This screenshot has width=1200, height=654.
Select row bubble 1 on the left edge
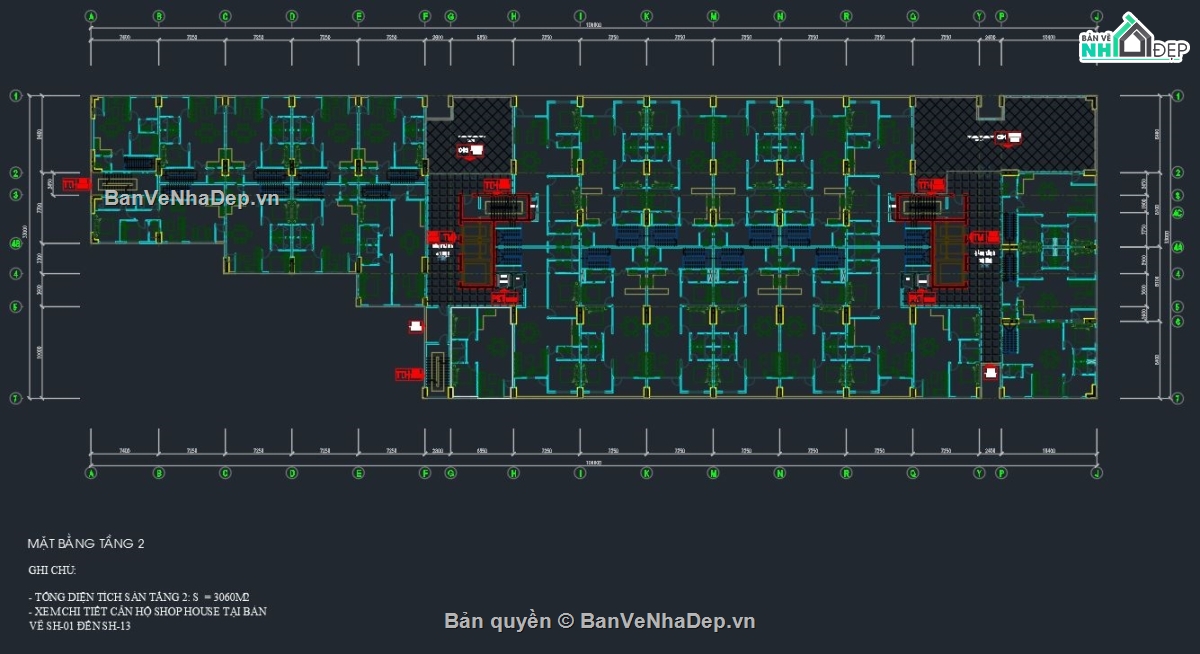16,96
